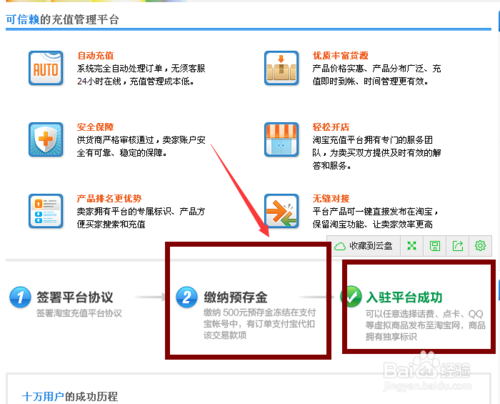The height and width of the screenshot is (404, 500).
Task: Click 签署淘宝充值平台协议 subtitle text
Action: point(79,313)
